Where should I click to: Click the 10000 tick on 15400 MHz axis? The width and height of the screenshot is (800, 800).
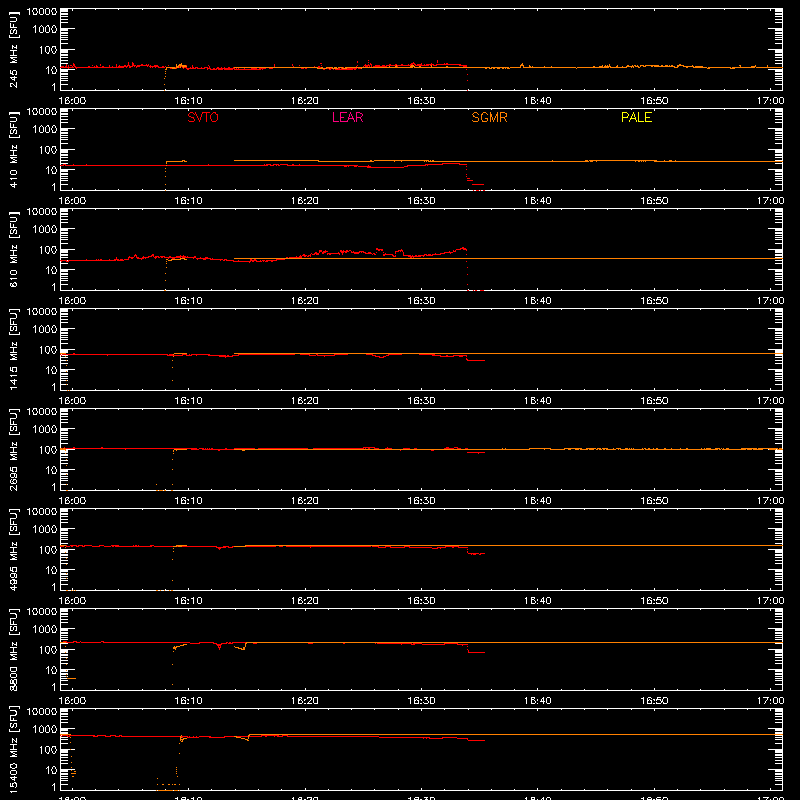[42, 712]
